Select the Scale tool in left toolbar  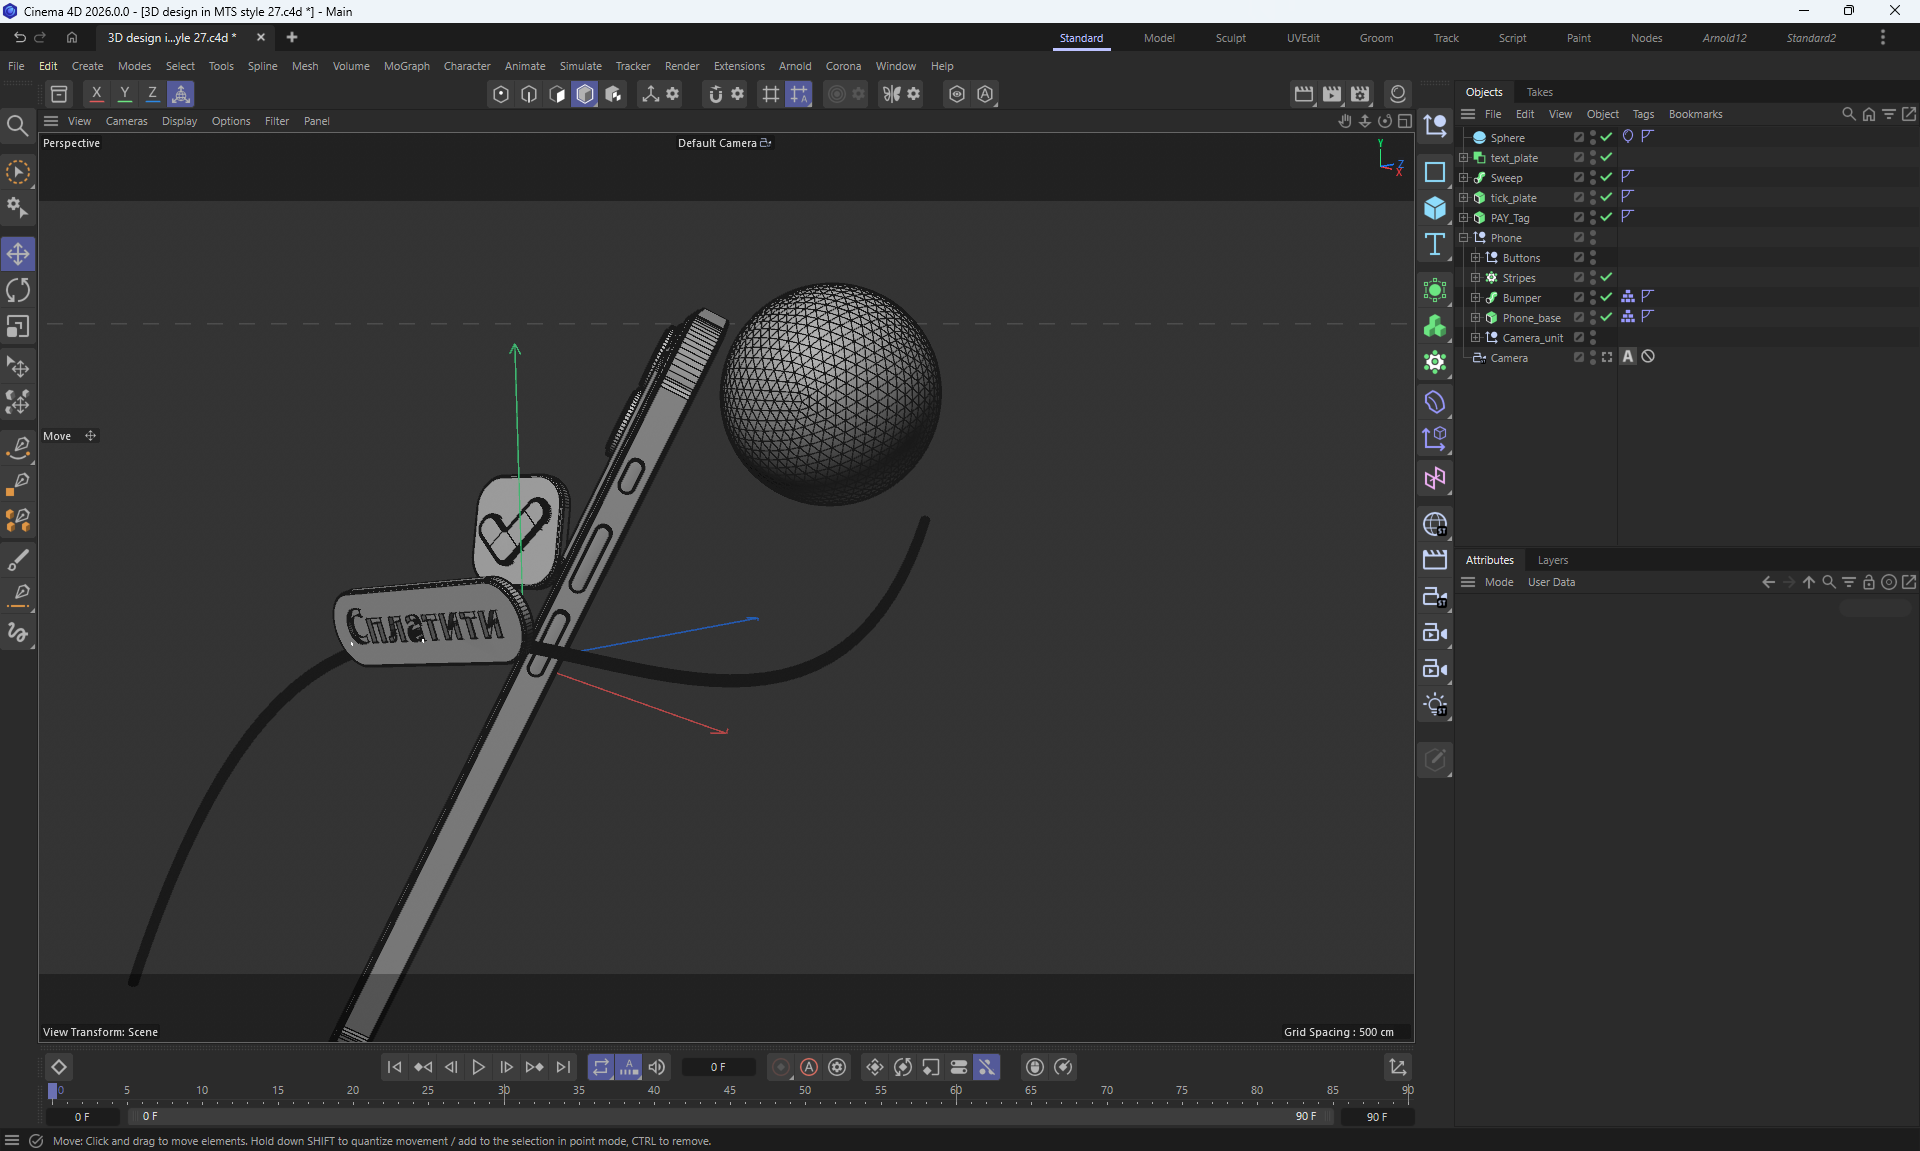pos(18,327)
